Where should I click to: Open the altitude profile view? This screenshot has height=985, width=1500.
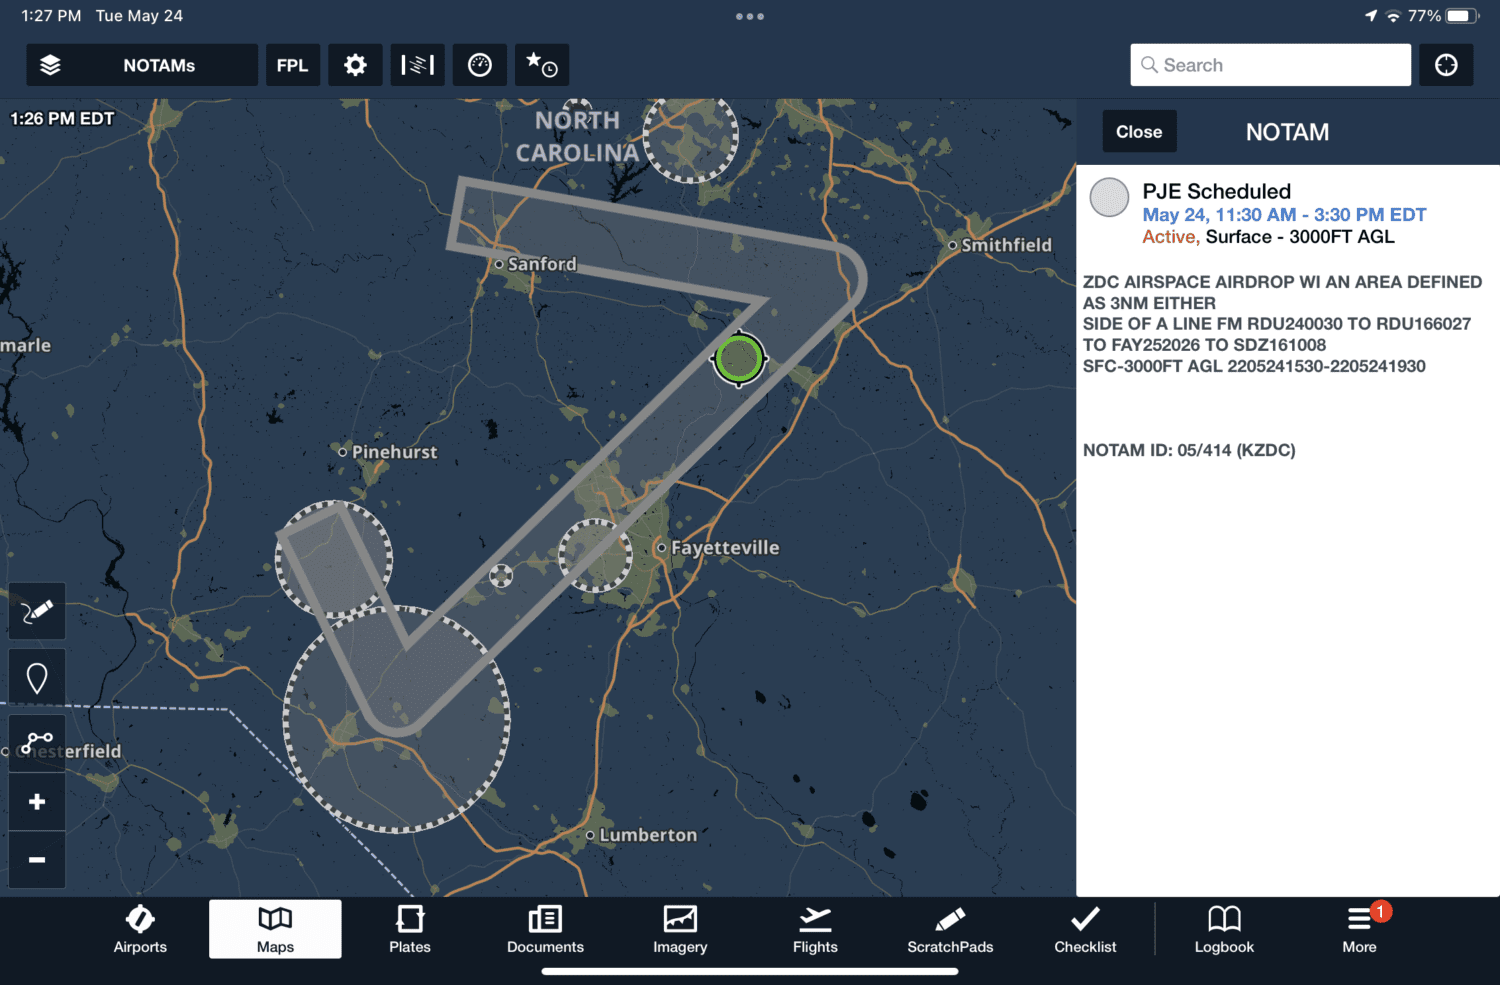417,64
